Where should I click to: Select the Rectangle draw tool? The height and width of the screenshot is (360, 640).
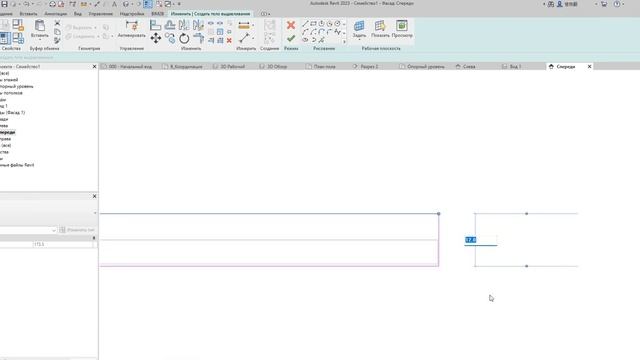pos(313,24)
